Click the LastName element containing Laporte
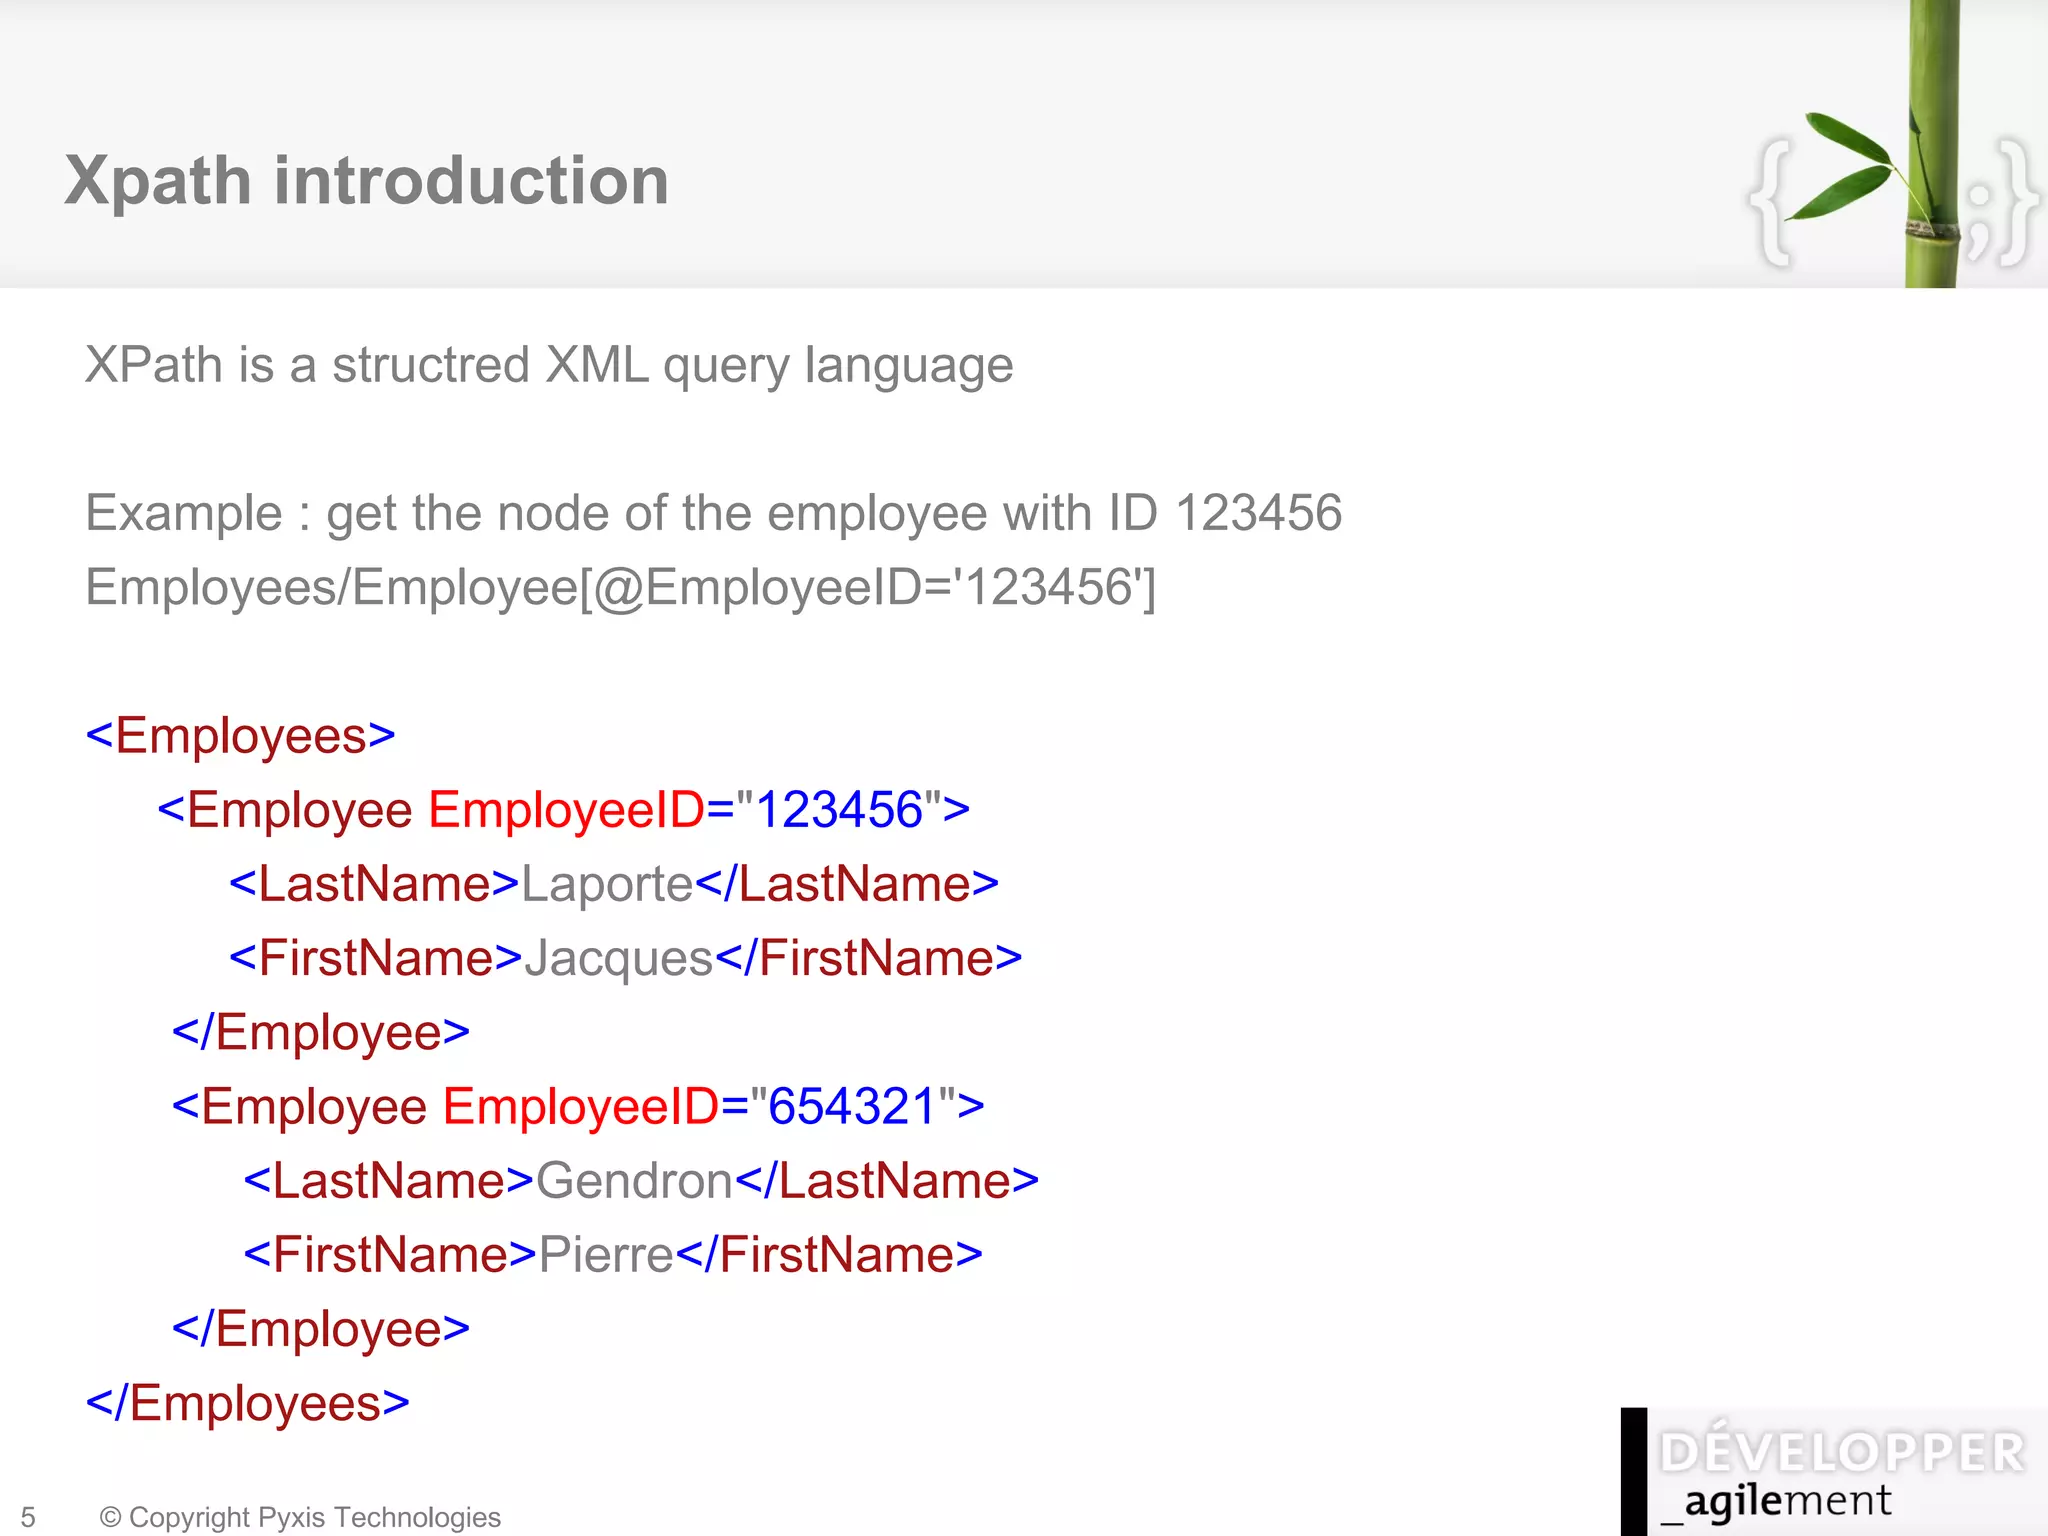 pyautogui.click(x=613, y=884)
